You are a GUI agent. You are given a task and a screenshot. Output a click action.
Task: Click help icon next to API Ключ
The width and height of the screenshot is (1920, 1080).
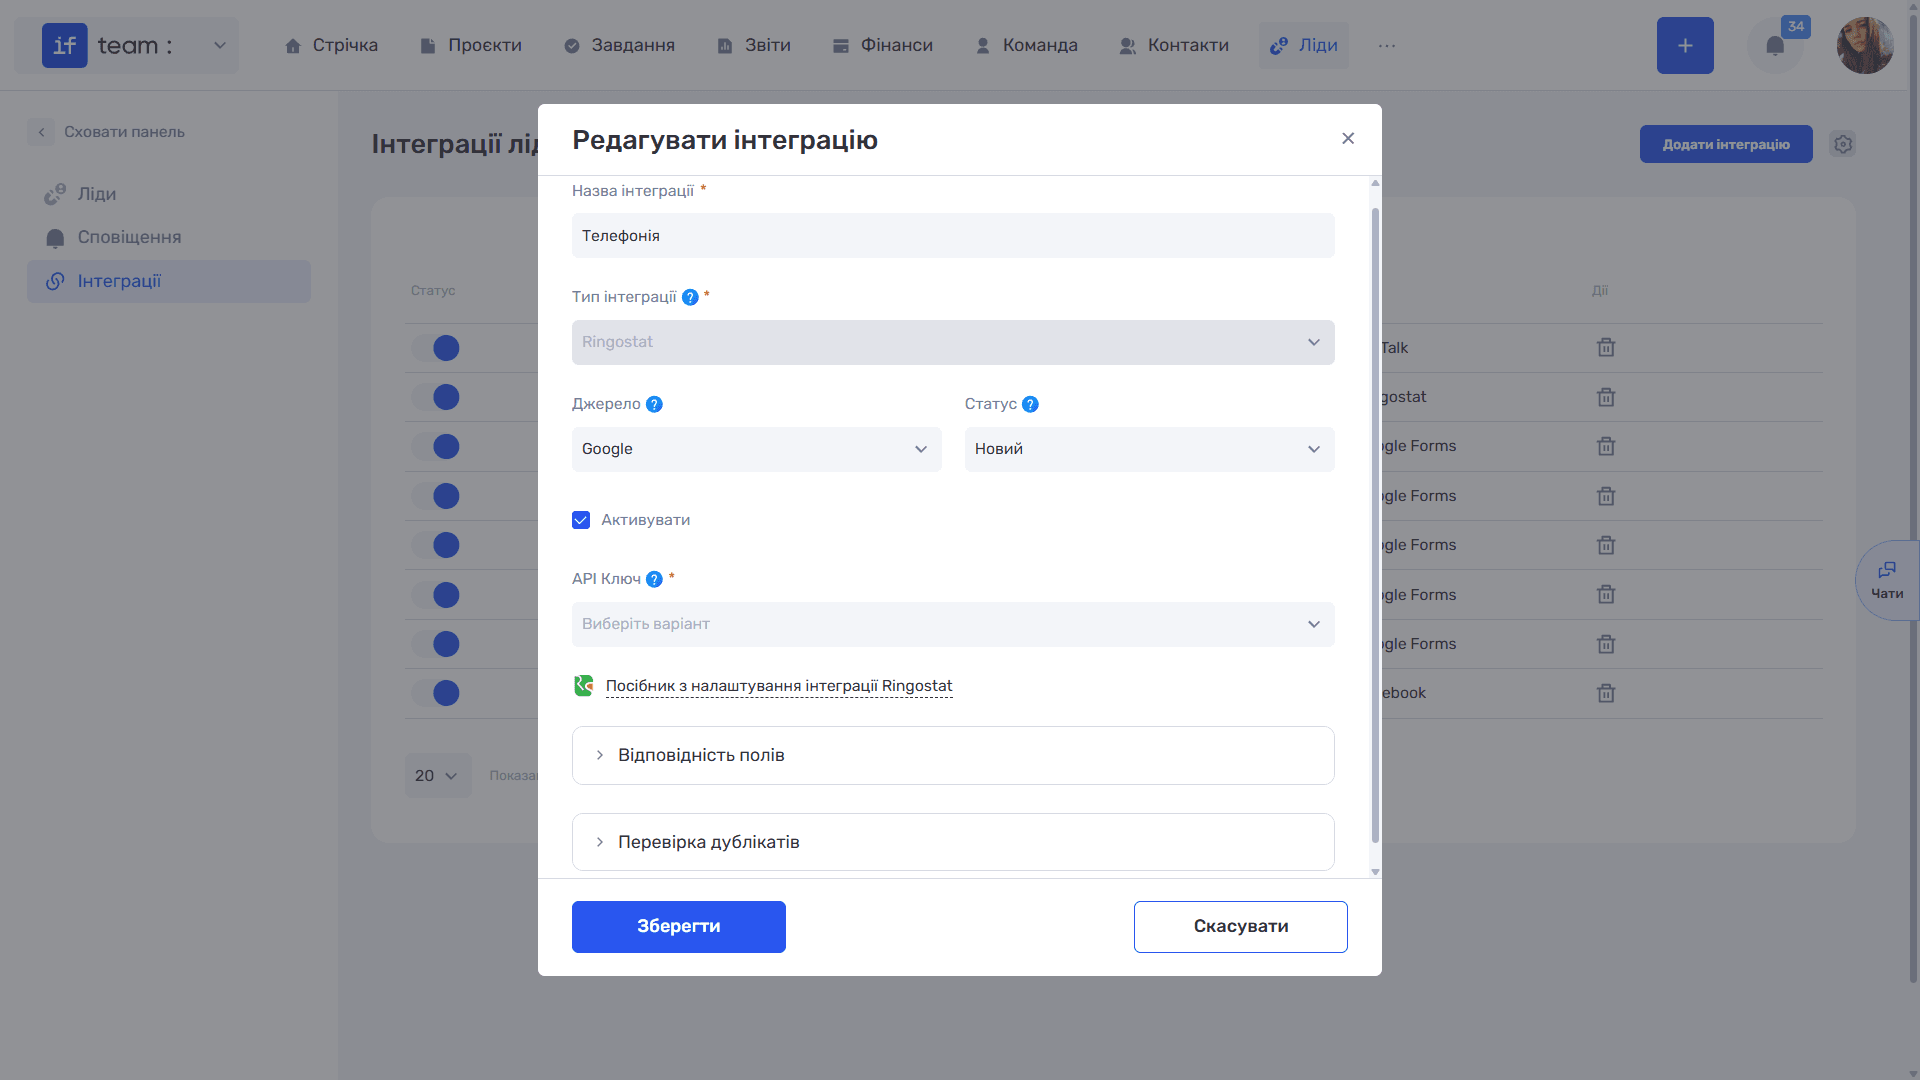click(654, 579)
